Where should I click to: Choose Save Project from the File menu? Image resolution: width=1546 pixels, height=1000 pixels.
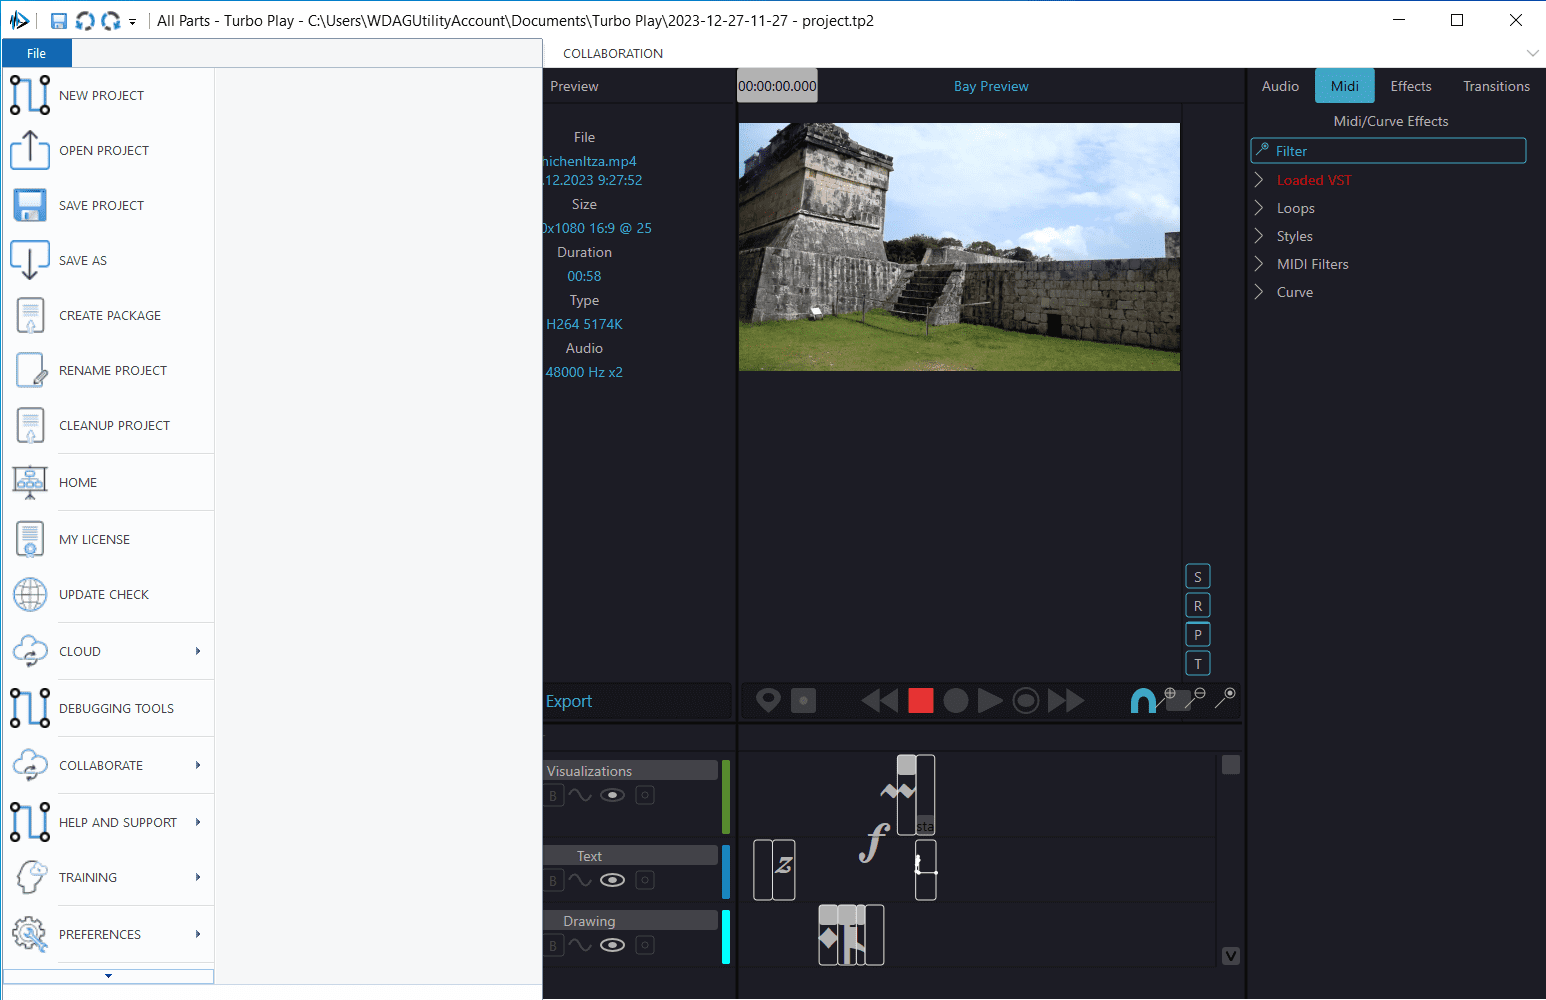click(x=108, y=205)
